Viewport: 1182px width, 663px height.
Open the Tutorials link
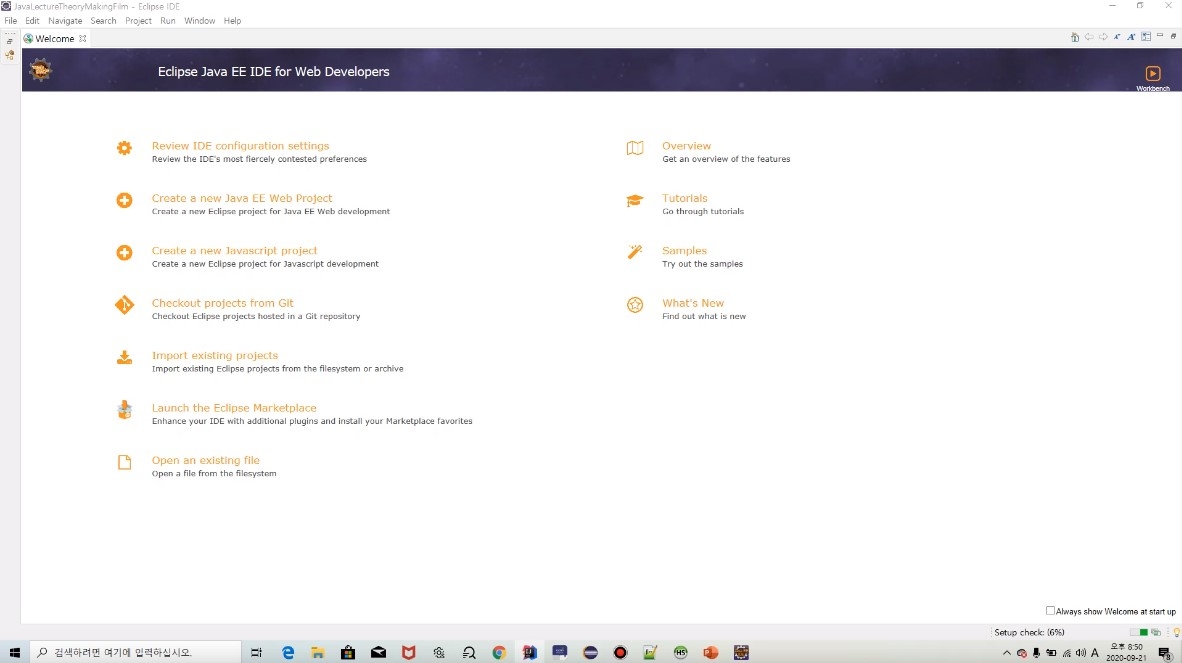(684, 198)
